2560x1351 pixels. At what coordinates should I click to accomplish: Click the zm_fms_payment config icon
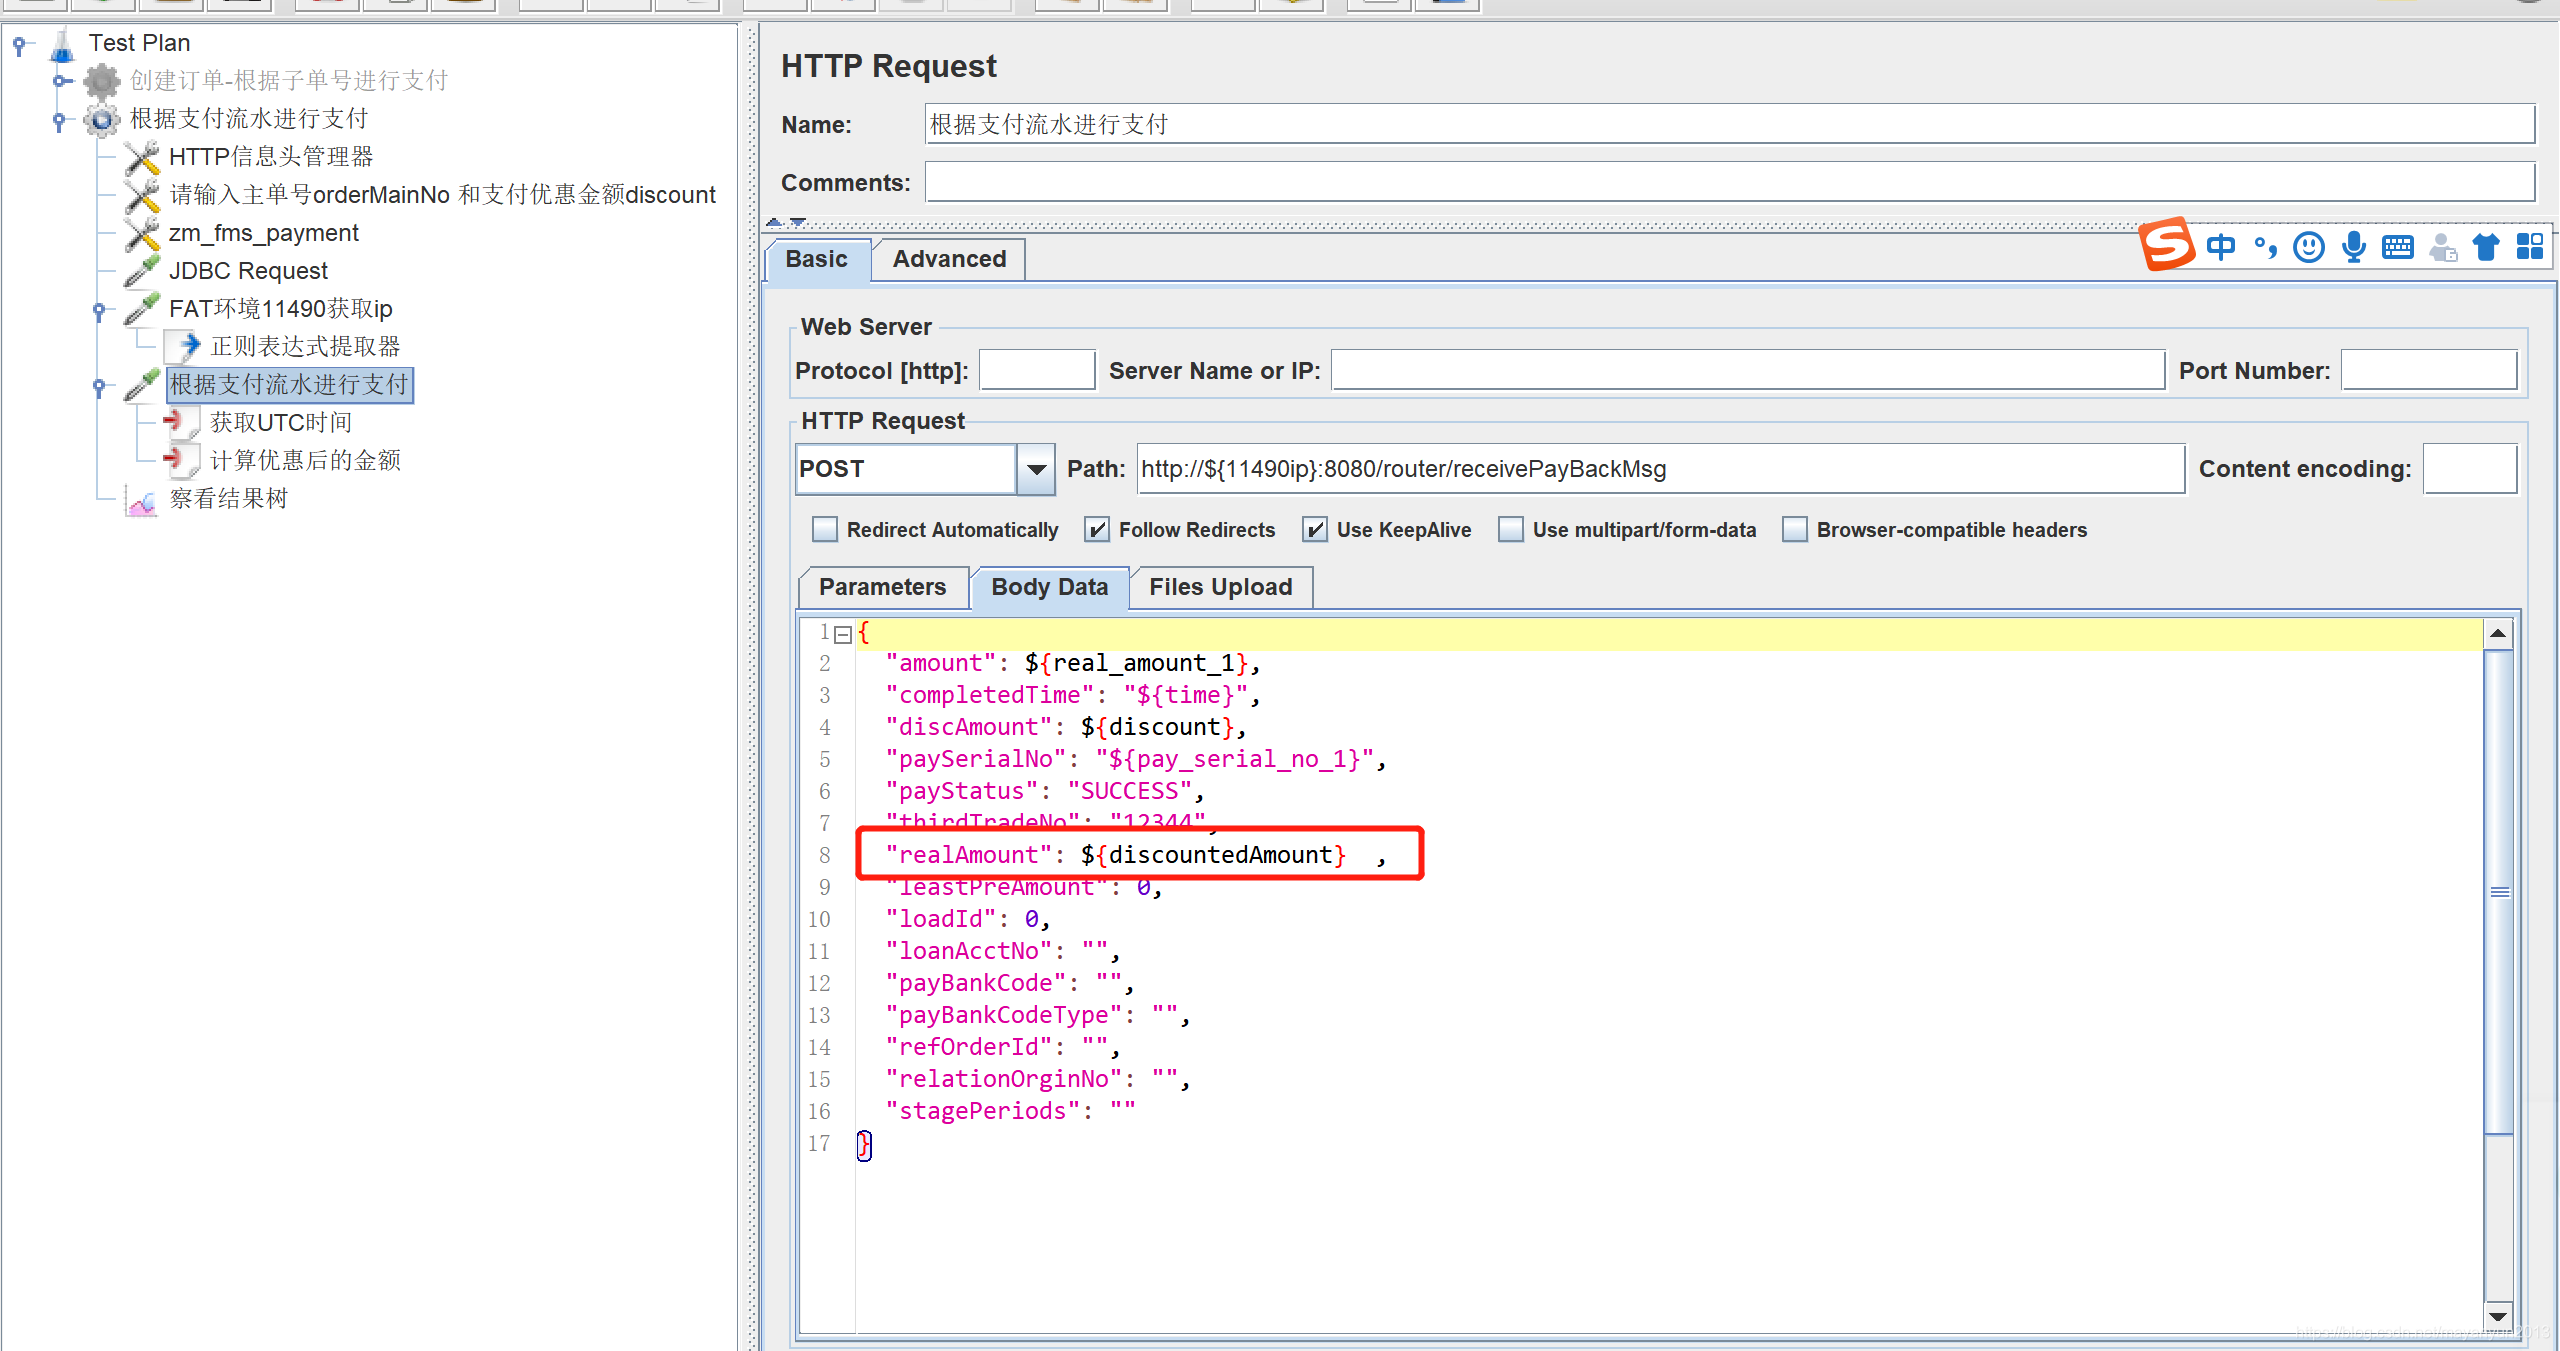[x=143, y=233]
